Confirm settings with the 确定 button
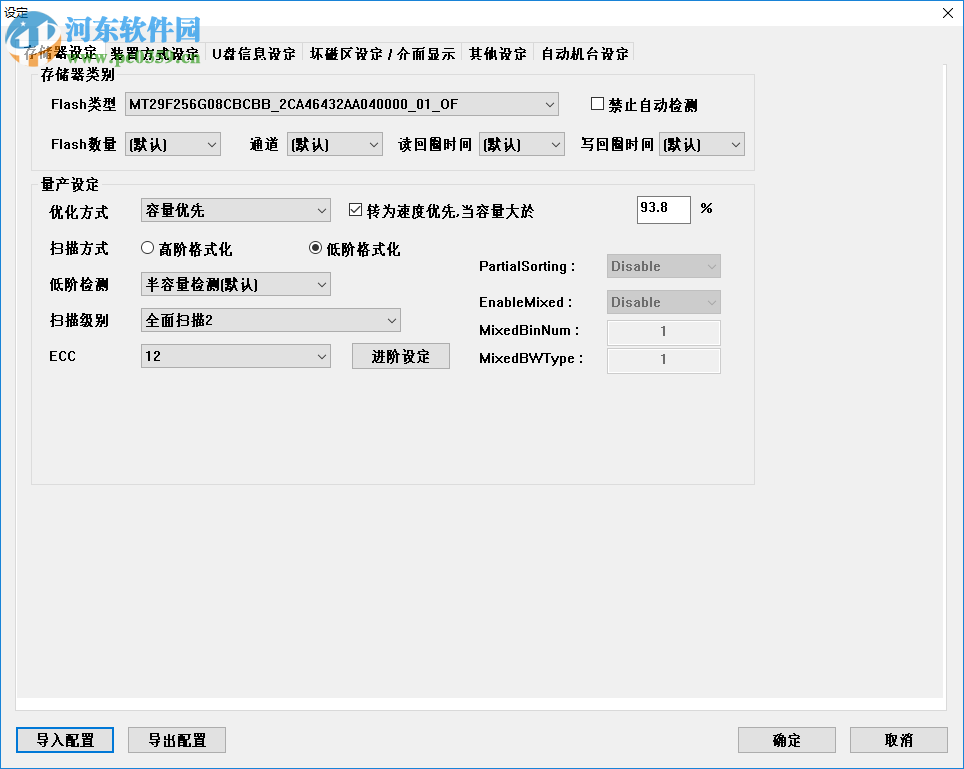This screenshot has width=964, height=769. (x=786, y=740)
